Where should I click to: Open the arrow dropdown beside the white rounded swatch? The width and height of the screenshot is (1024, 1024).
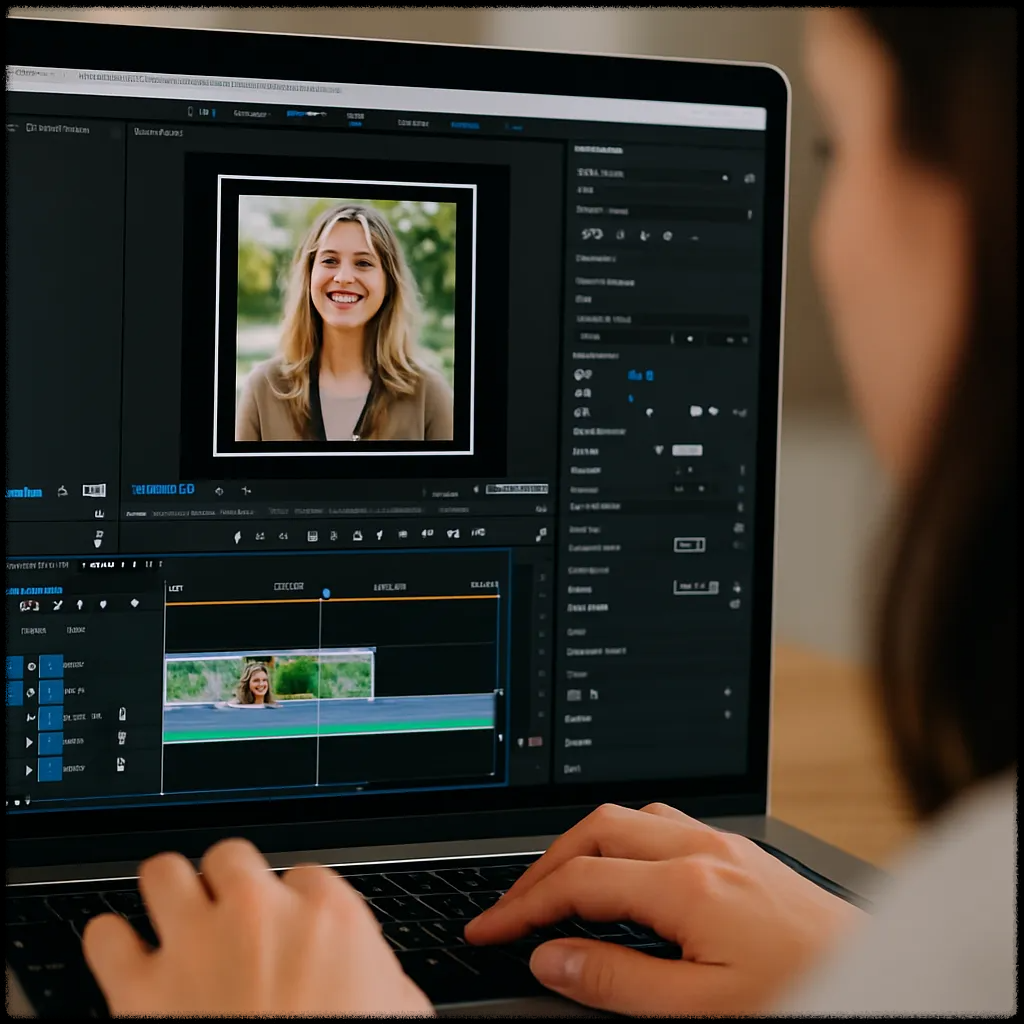(659, 450)
